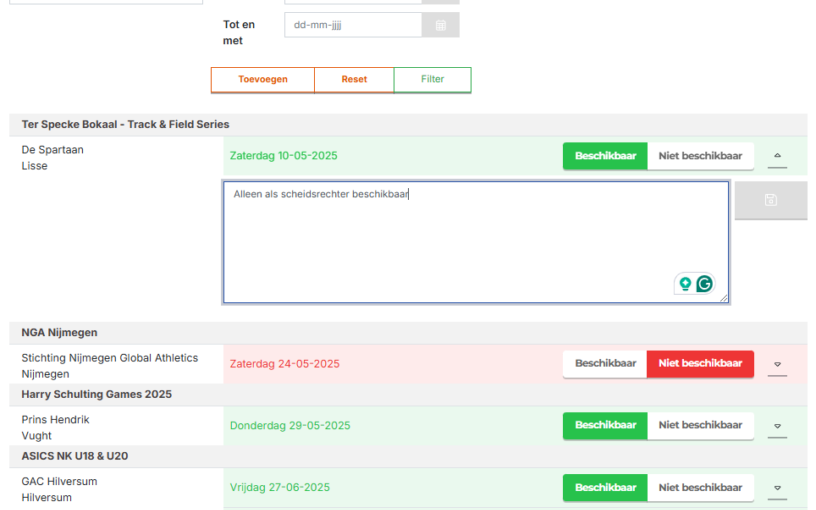Screen dimensions: 816x510
Task: Mark Prins Hendrik Vught as Niet beschikbaar
Action: tap(700, 426)
